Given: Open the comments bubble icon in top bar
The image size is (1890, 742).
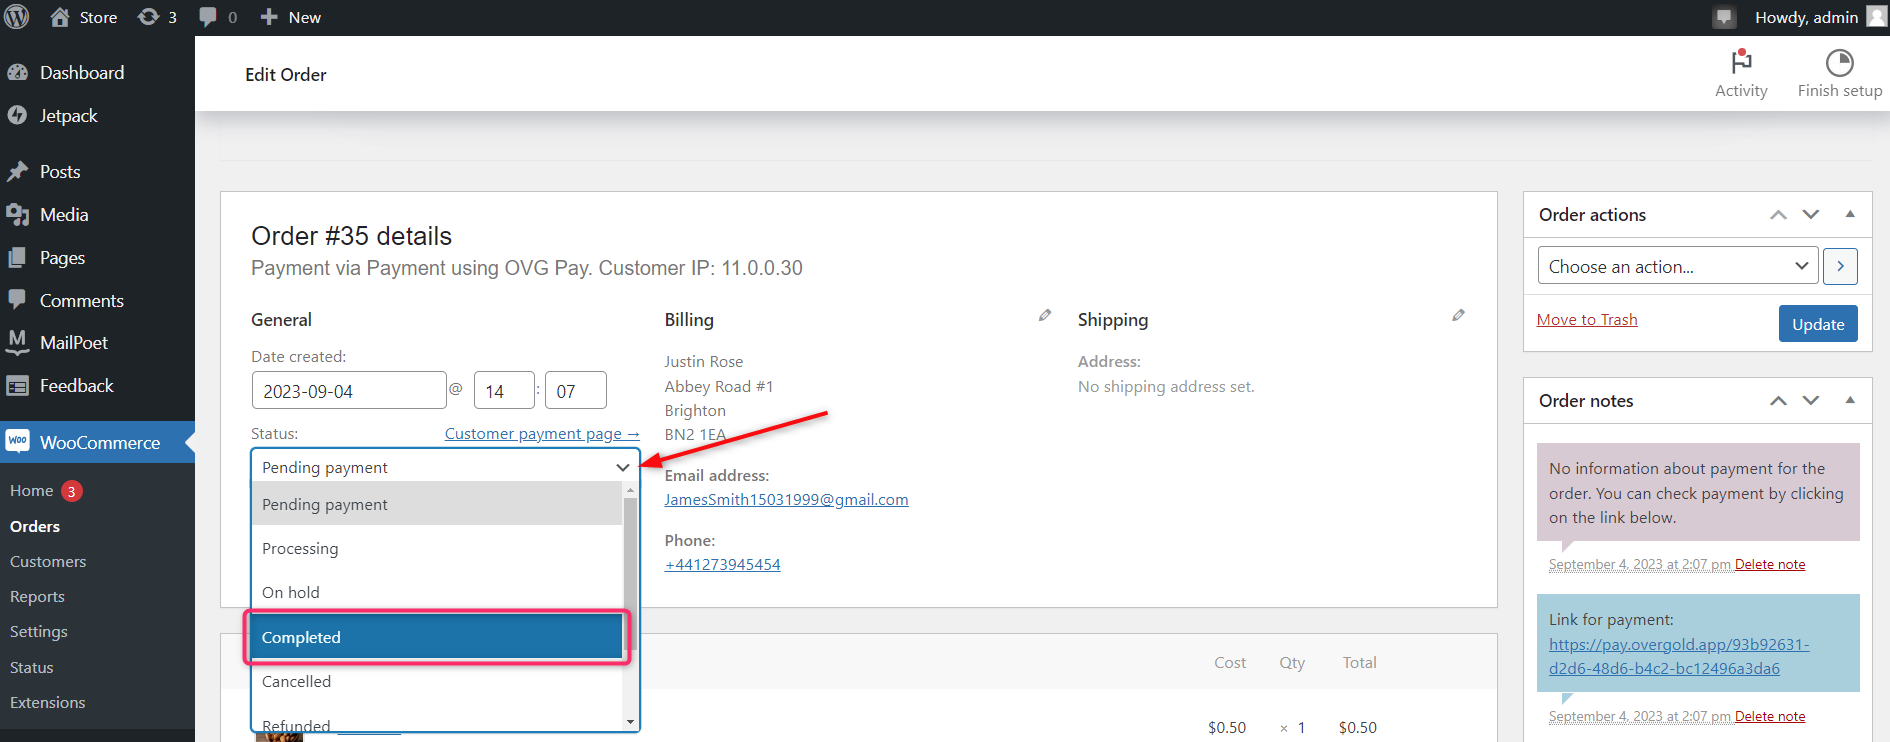Looking at the screenshot, I should [218, 17].
